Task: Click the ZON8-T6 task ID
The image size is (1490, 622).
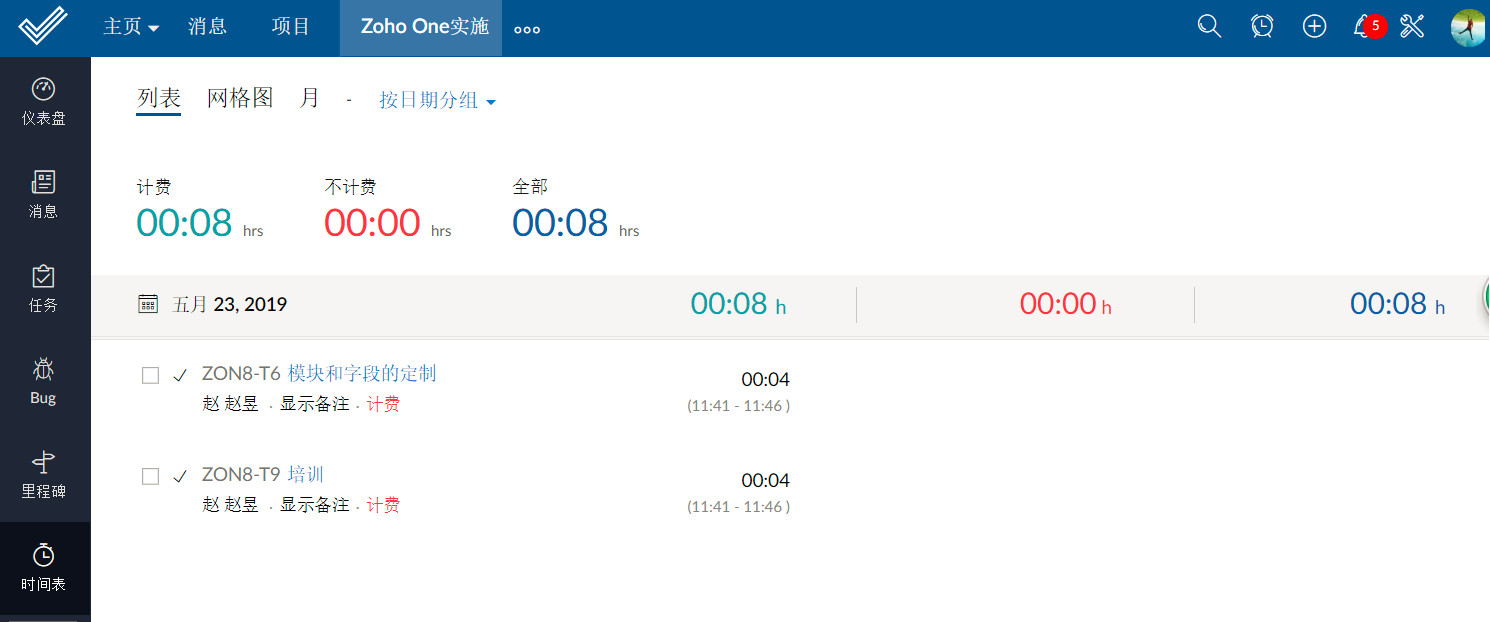Action: [x=241, y=375]
